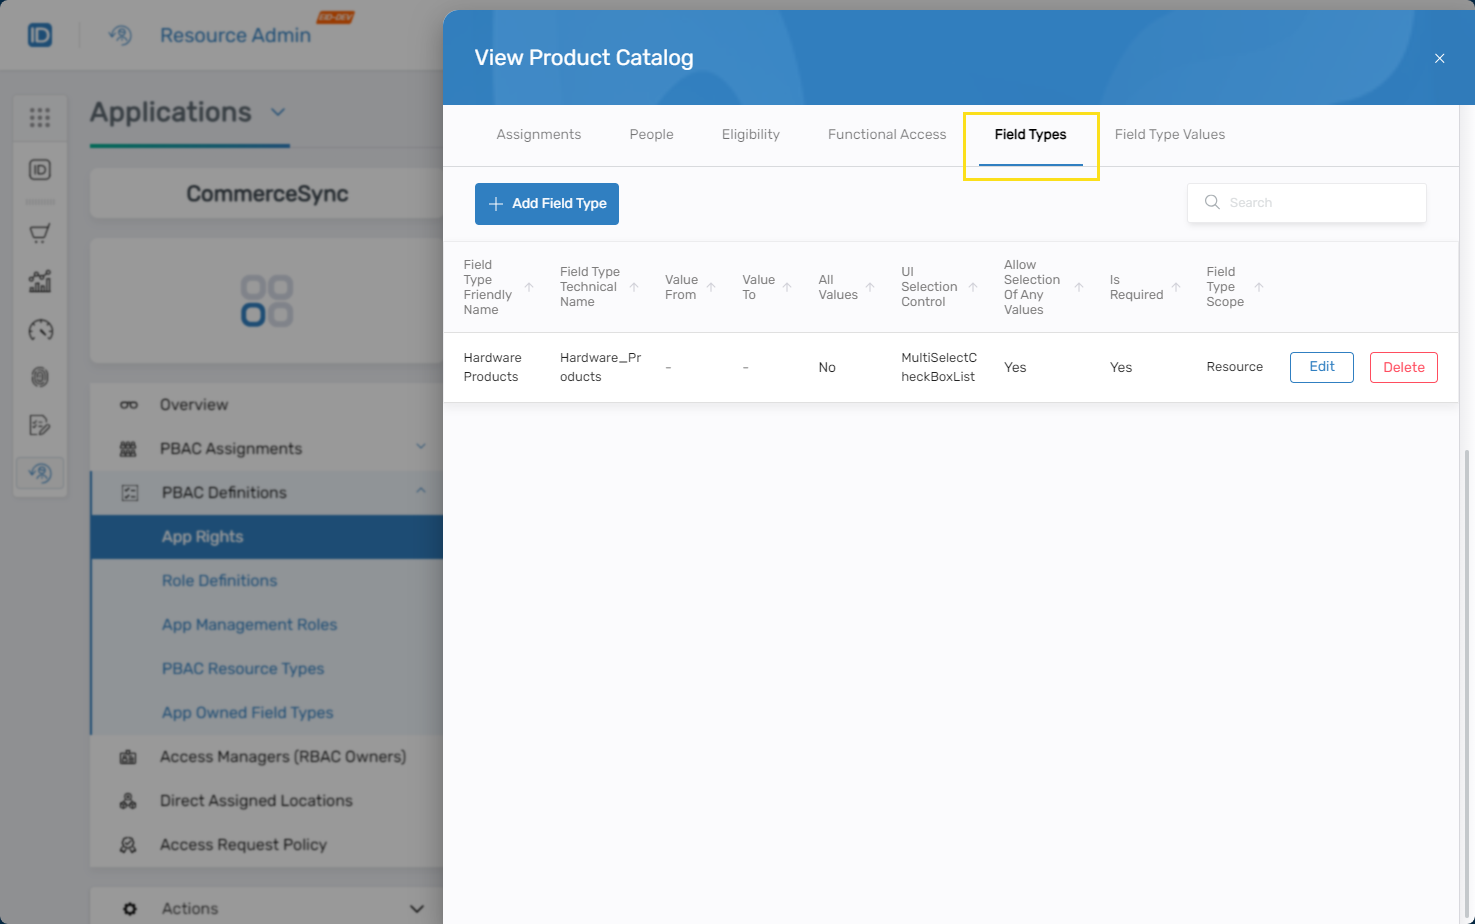The width and height of the screenshot is (1475, 924).
Task: Click the shopping cart icon in left sidebar
Action: [40, 234]
